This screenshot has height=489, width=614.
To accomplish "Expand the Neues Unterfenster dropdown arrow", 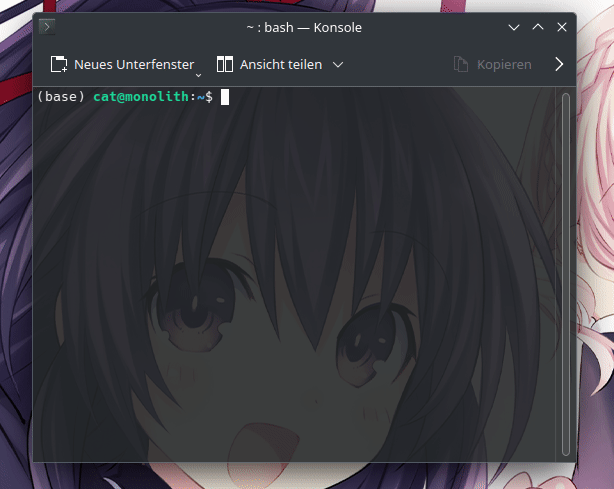I will point(198,74).
